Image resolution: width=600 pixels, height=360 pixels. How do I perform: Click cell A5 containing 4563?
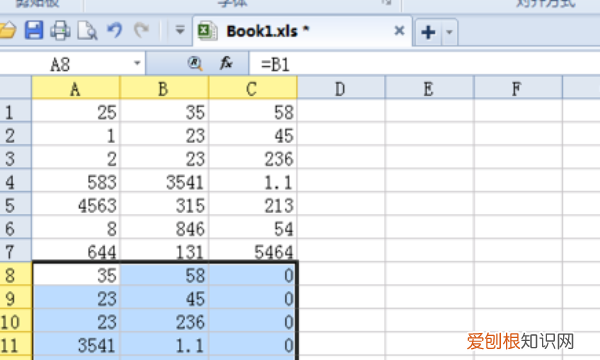tap(76, 204)
